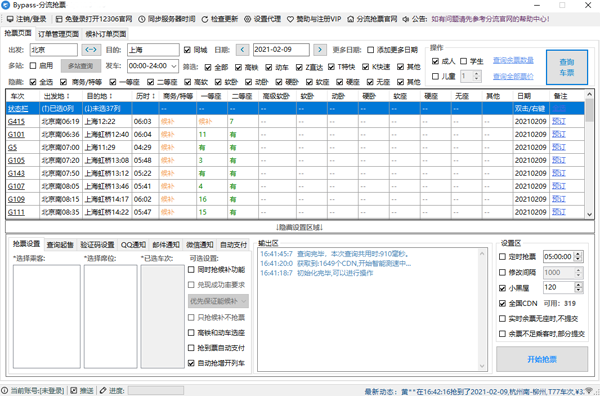Click the 多站查询 button
Screen dimensions: 600x396
81,66
